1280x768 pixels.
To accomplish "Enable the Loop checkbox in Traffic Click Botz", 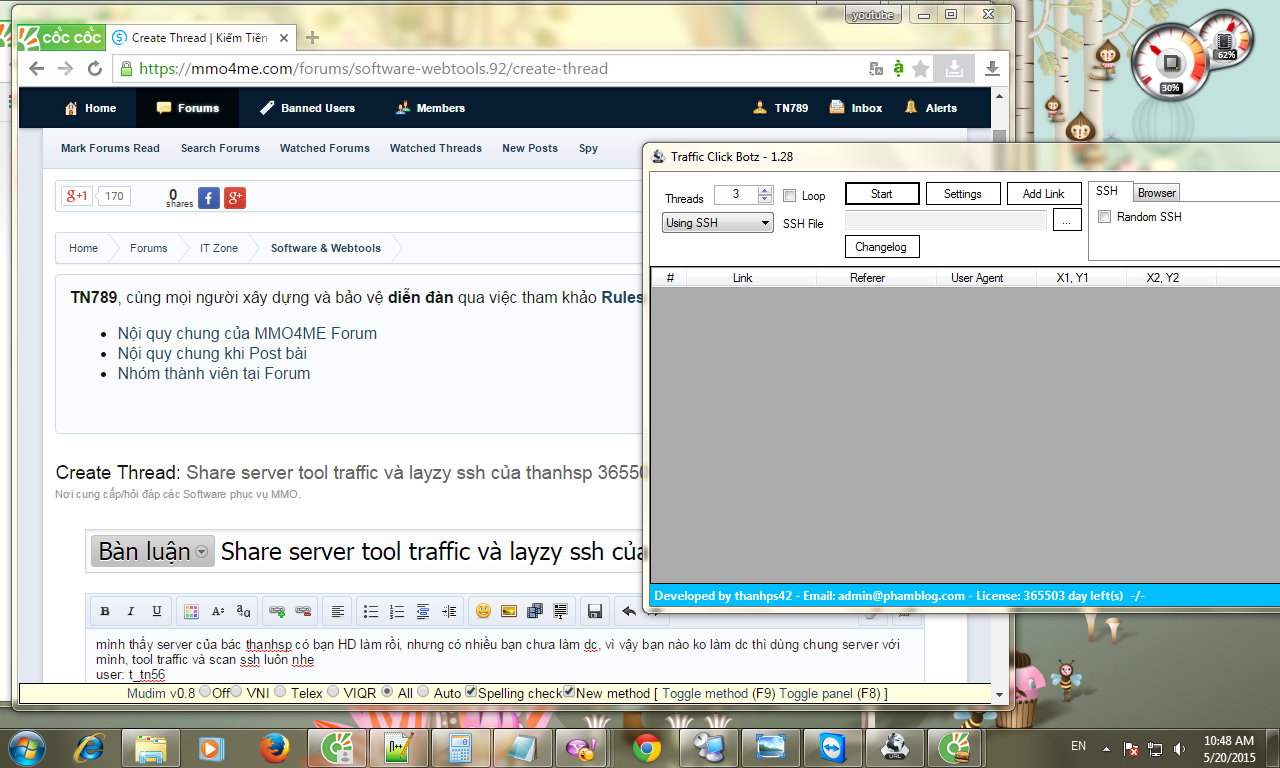I will tap(789, 196).
